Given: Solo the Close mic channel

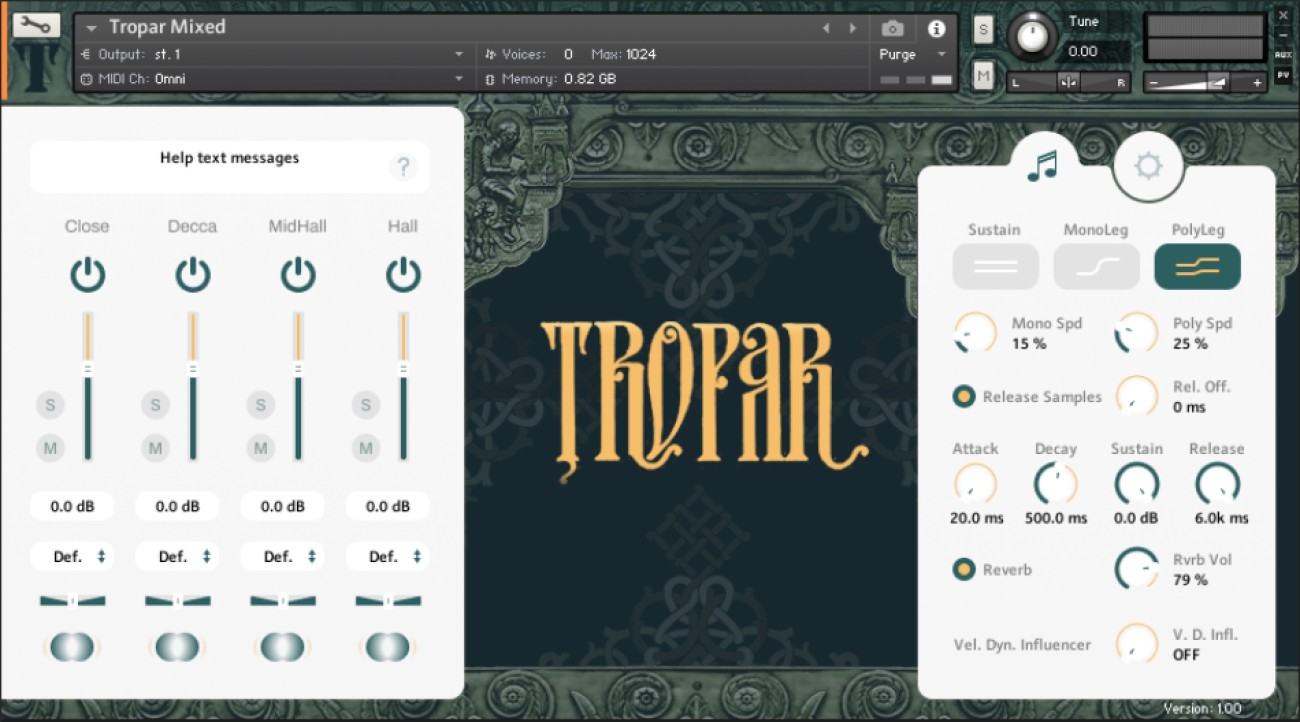Looking at the screenshot, I should tap(50, 405).
